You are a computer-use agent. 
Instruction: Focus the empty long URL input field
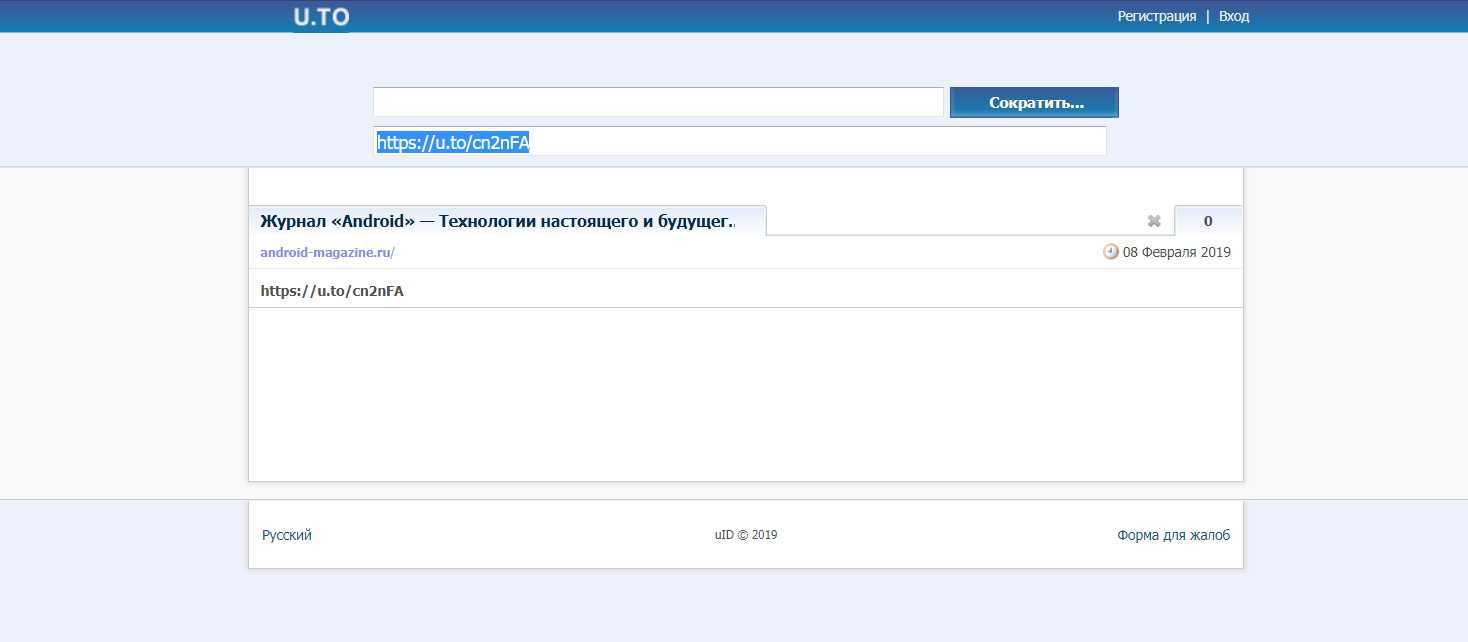(658, 102)
